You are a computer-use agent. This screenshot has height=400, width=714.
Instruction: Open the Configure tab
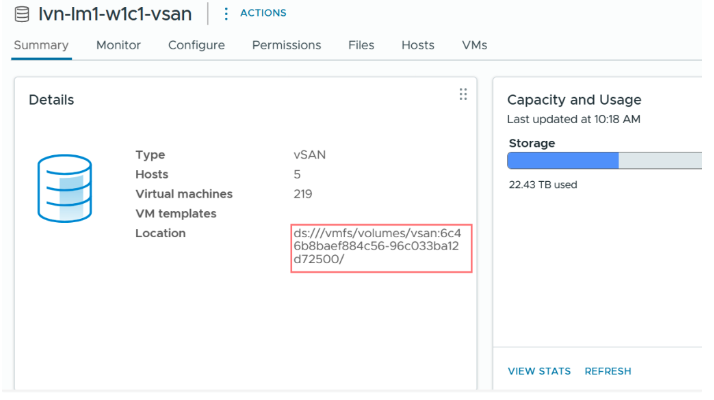click(196, 45)
